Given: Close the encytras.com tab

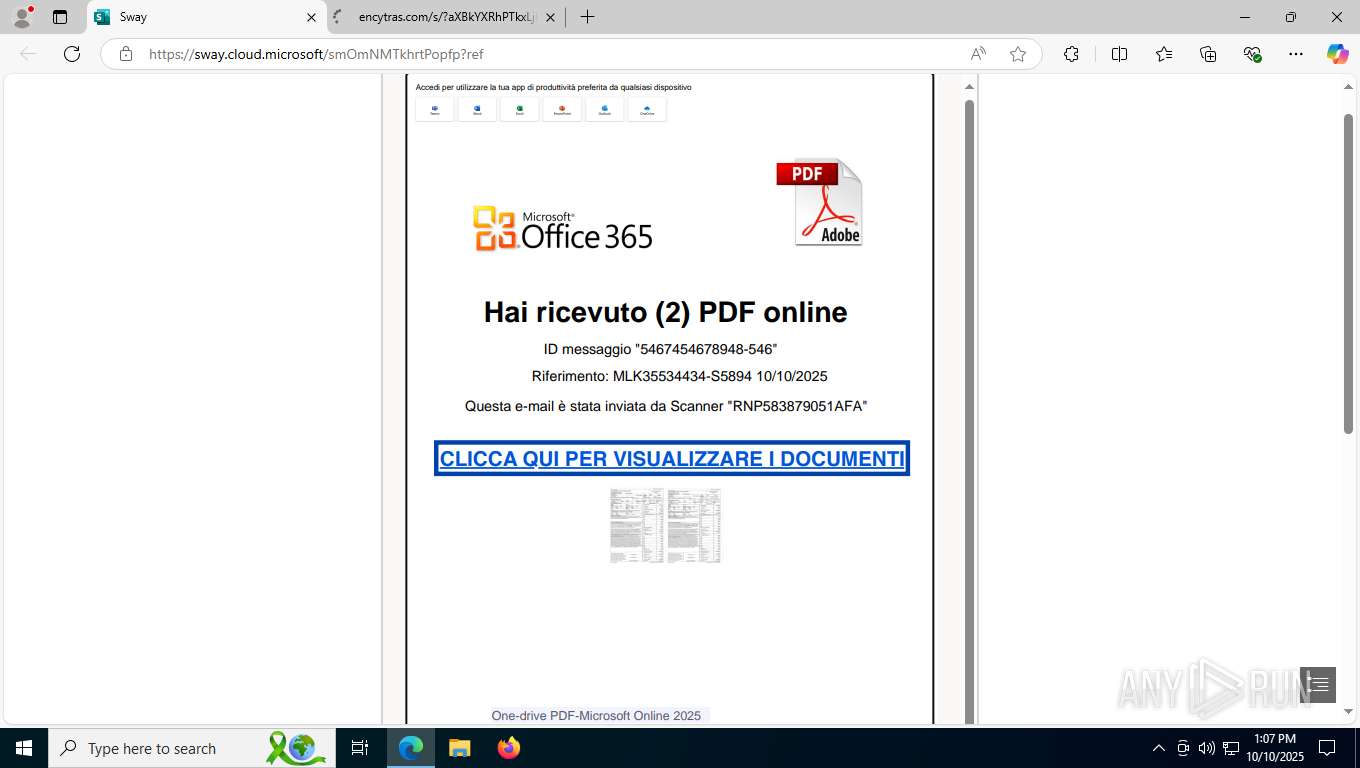Looking at the screenshot, I should point(550,17).
